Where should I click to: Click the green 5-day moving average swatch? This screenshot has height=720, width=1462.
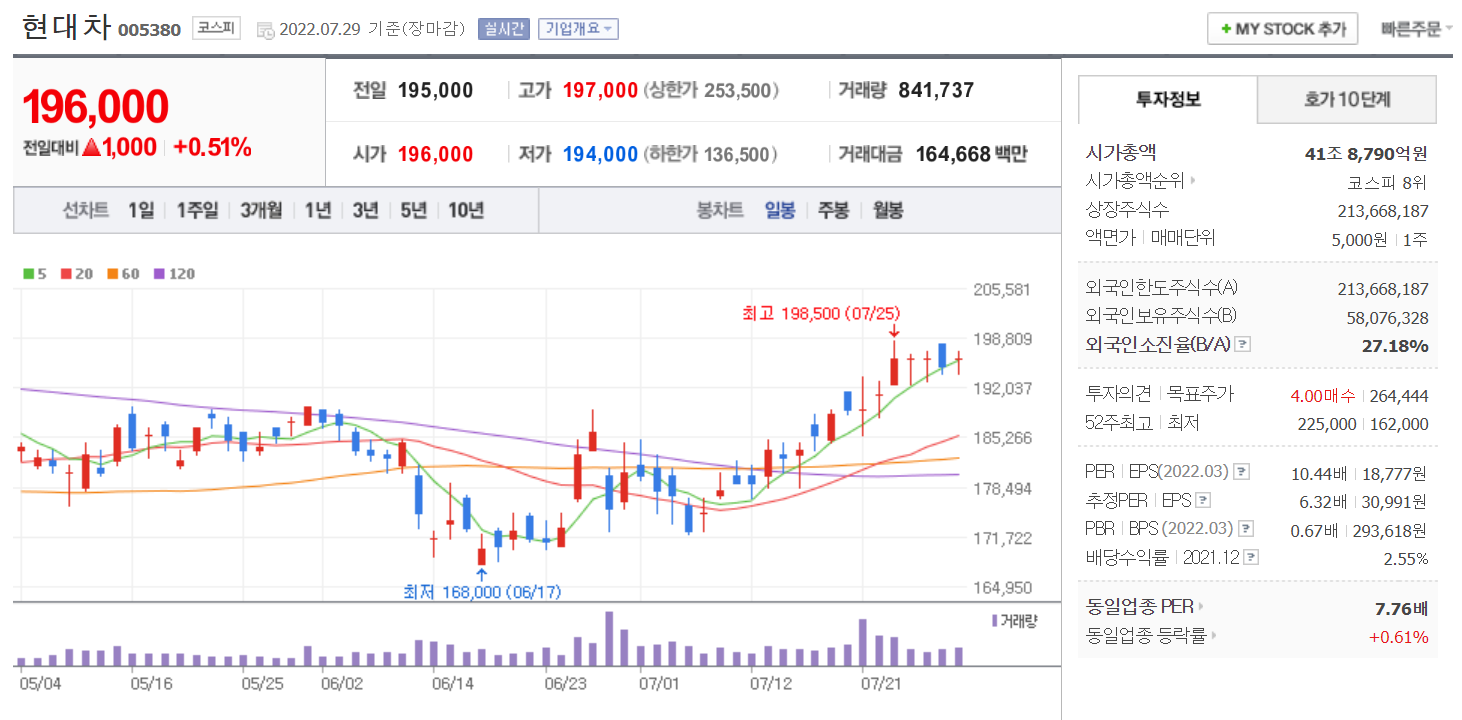[28, 273]
